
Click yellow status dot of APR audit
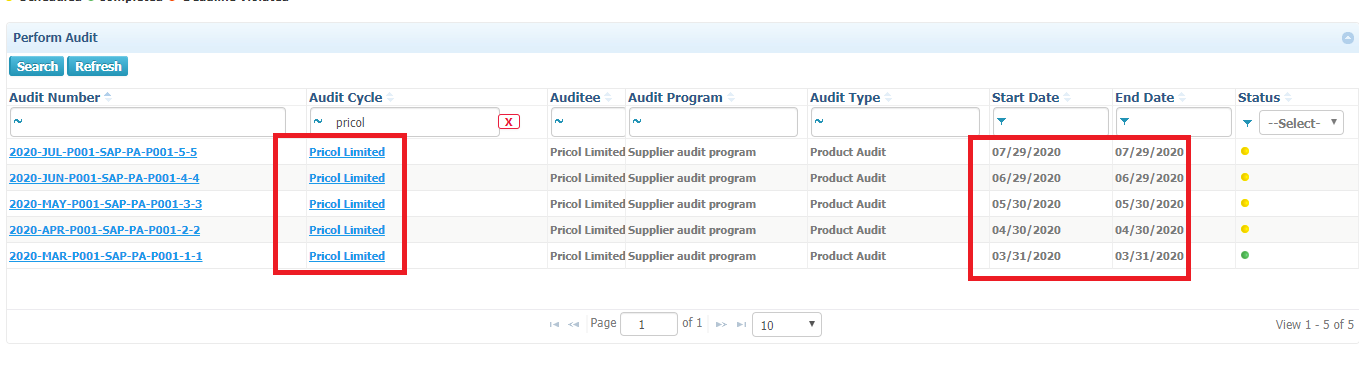coord(1245,229)
